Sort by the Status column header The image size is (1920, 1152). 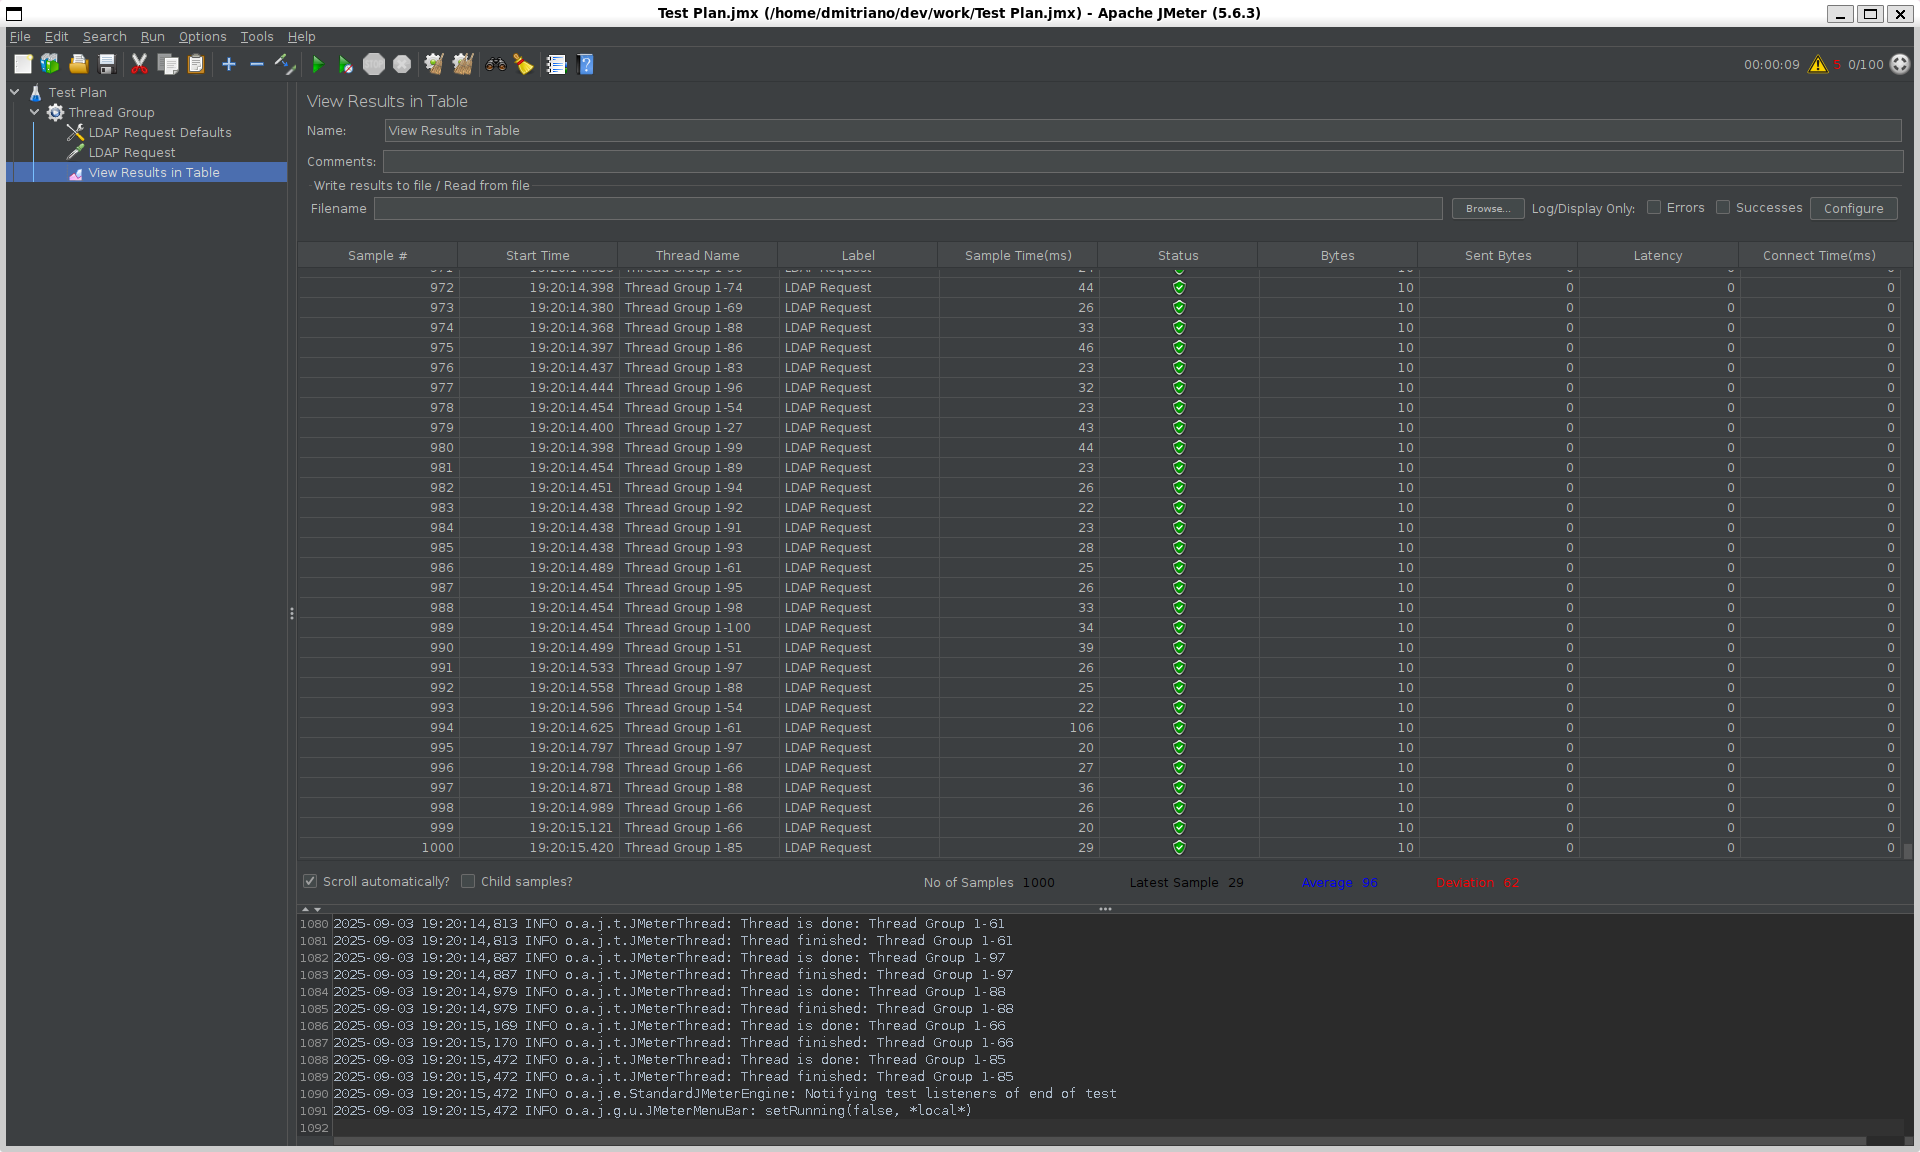click(1177, 255)
